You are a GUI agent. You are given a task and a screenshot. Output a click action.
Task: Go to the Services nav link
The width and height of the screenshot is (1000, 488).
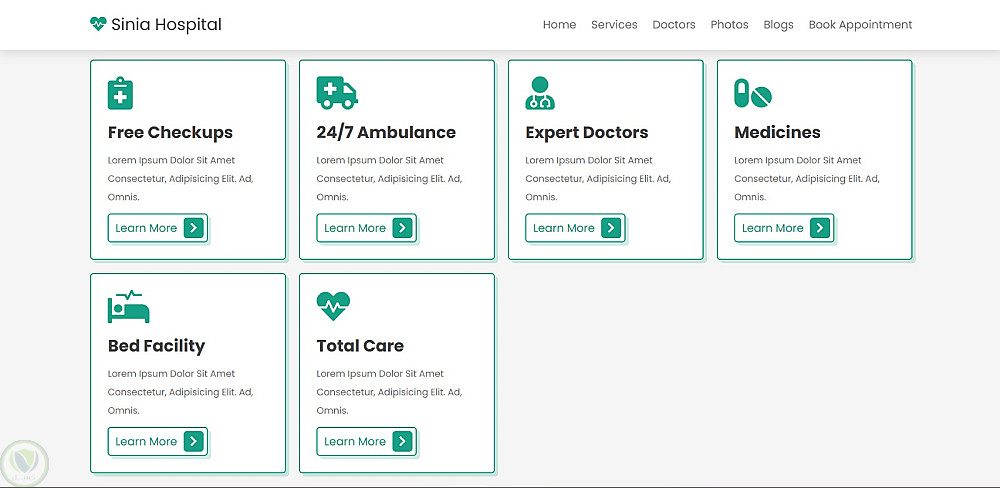tap(614, 25)
